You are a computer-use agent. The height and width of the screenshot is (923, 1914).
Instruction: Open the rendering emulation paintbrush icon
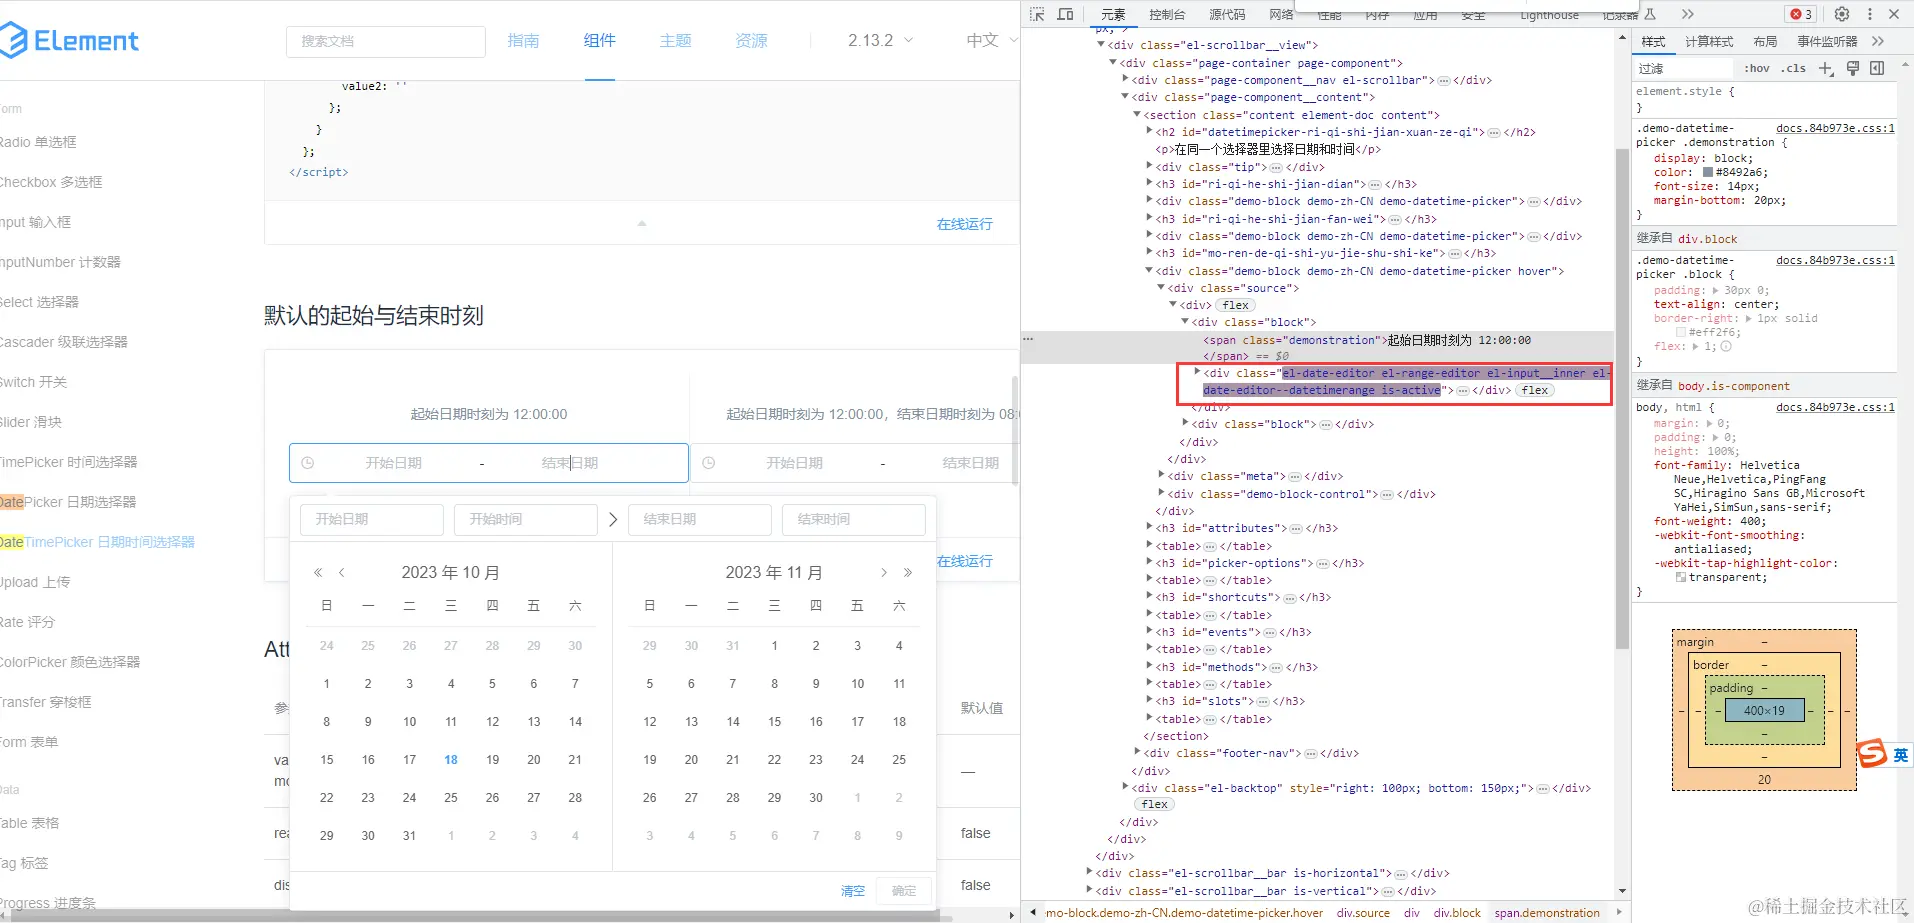click(1853, 68)
